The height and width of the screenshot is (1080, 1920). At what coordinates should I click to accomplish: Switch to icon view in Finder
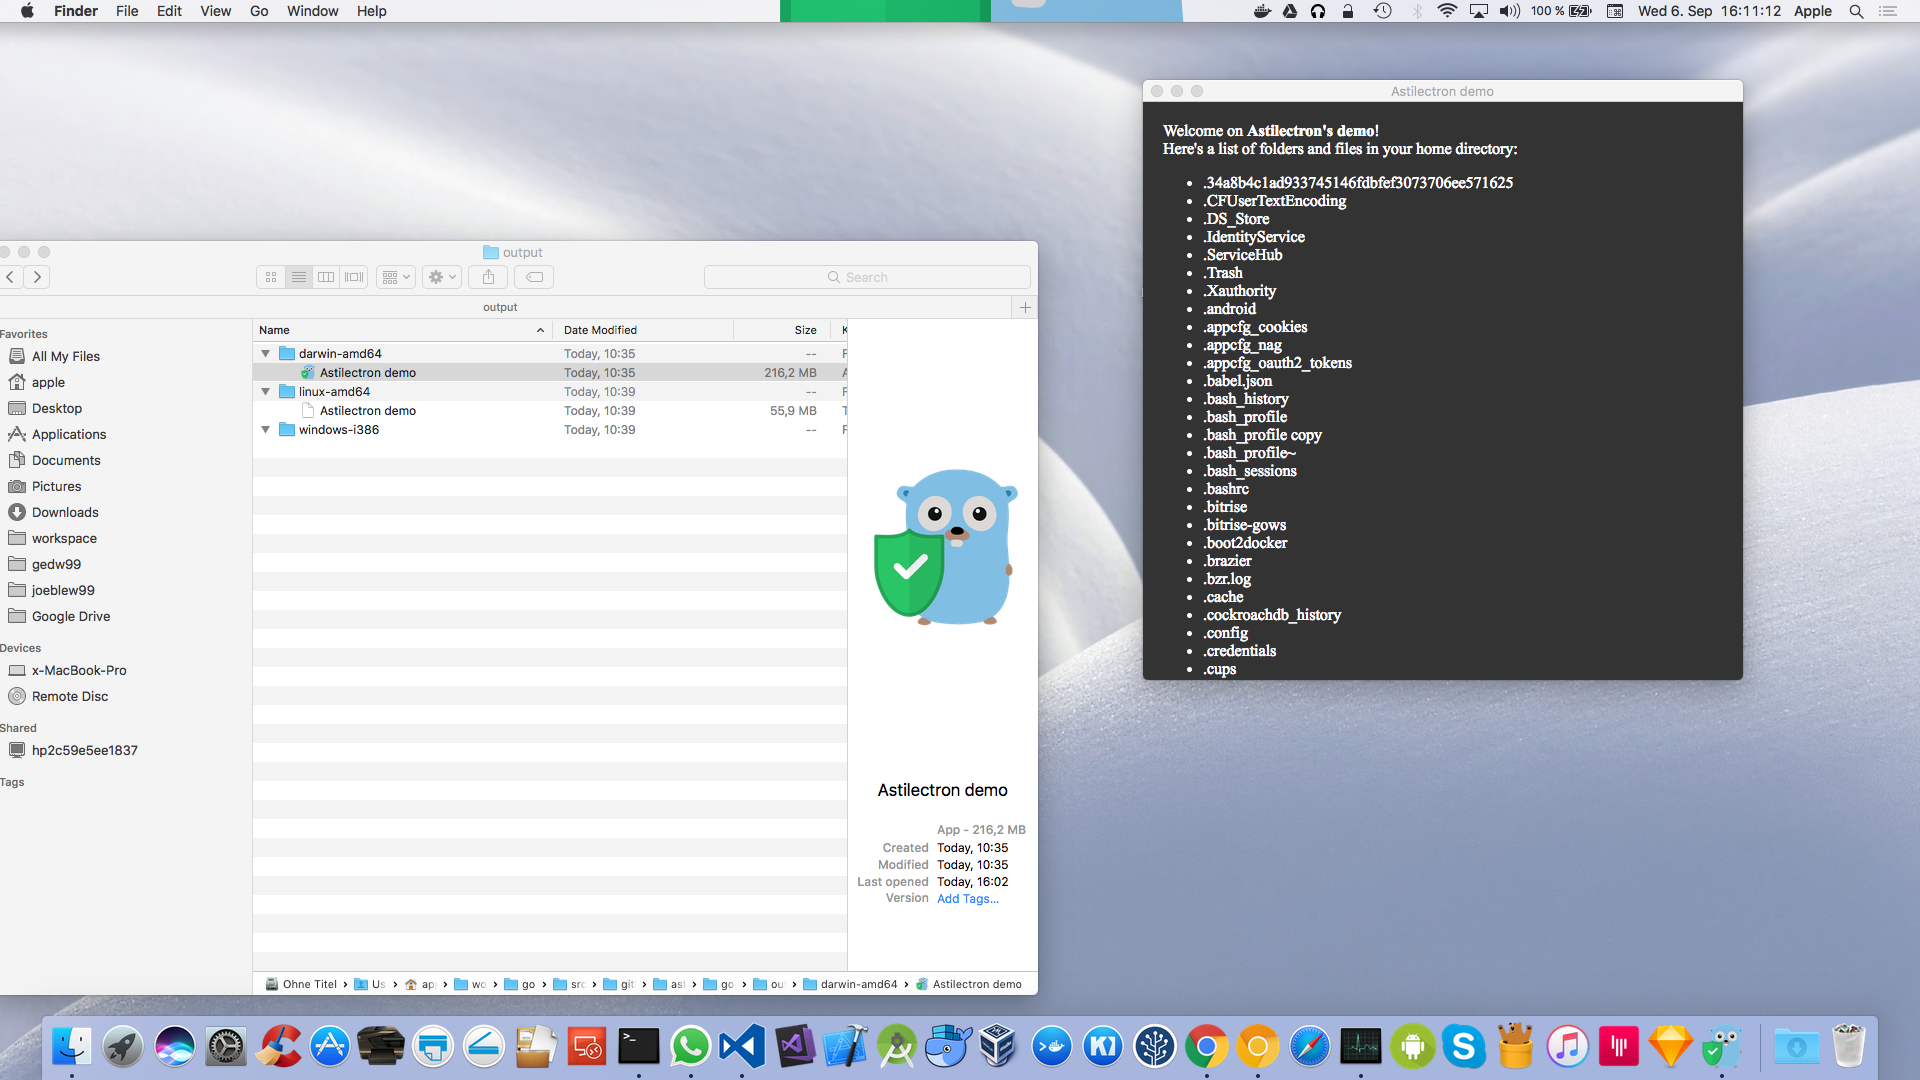(270, 277)
